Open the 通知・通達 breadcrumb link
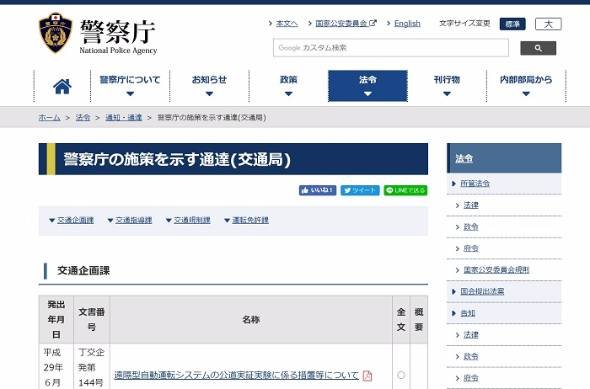Screen dimensions: 590x389 coord(123,117)
